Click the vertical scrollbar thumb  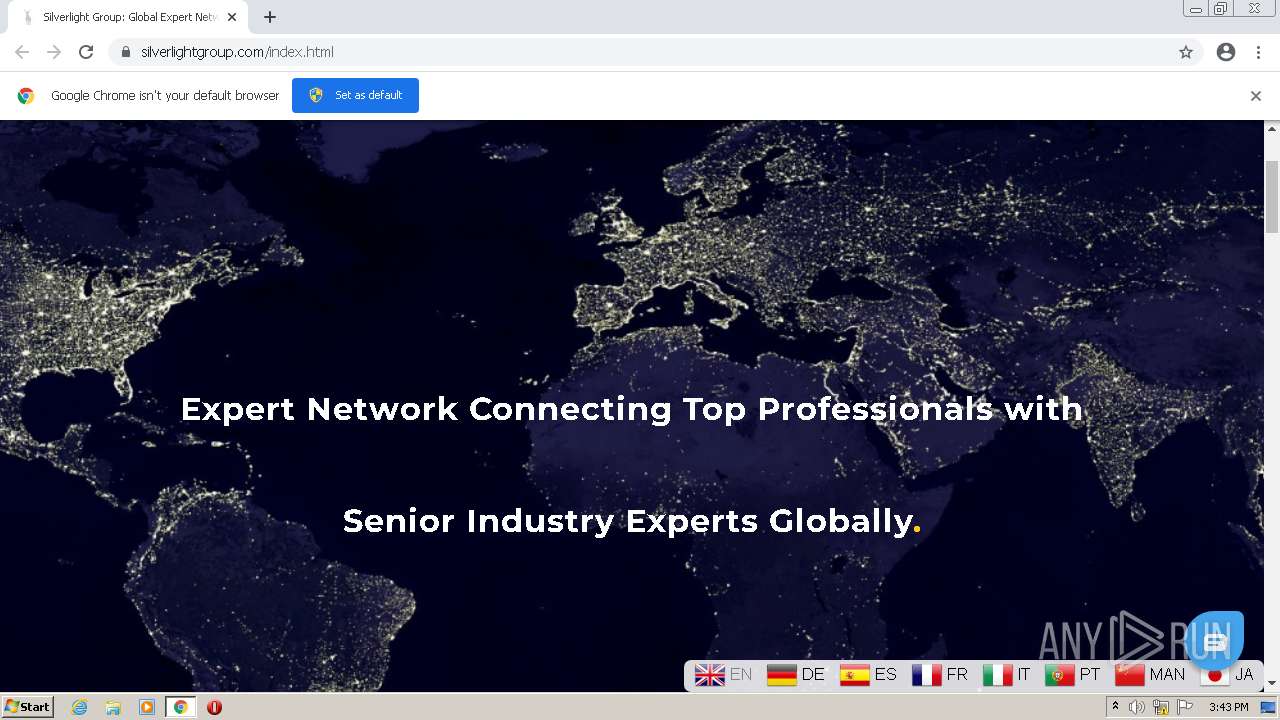(x=1272, y=196)
